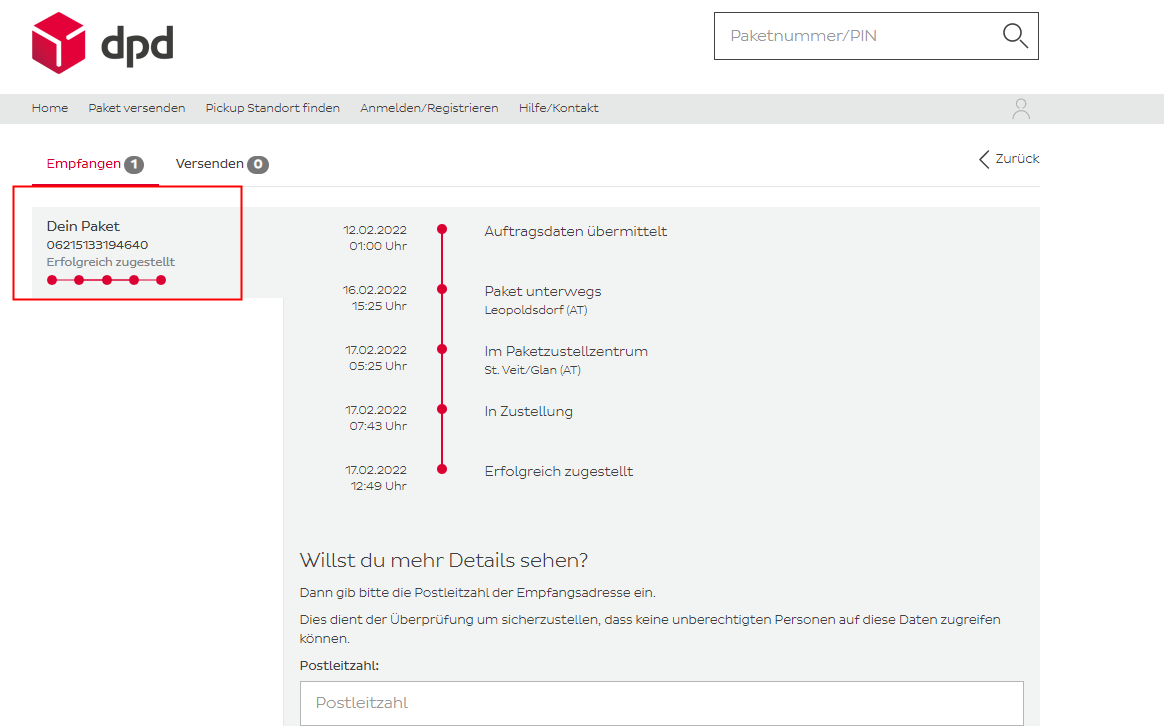
Task: Open Paket versenden menu item
Action: click(136, 108)
